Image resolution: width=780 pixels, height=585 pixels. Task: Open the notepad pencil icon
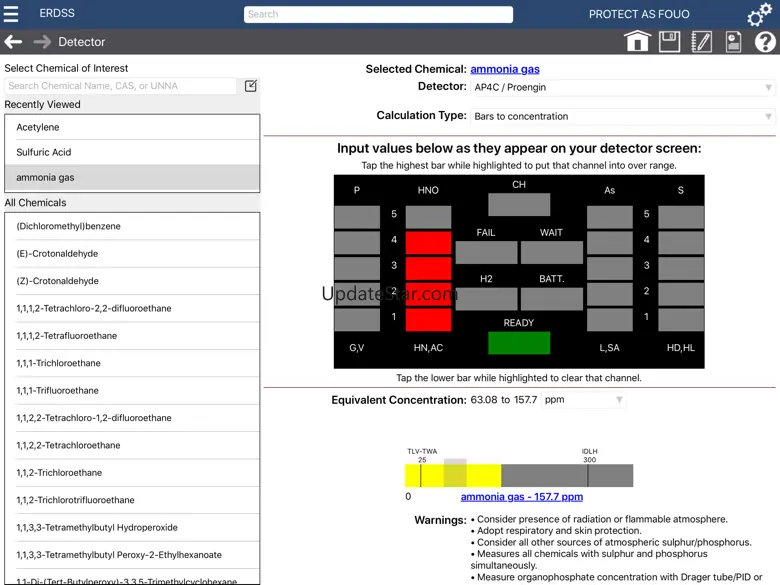tap(701, 41)
